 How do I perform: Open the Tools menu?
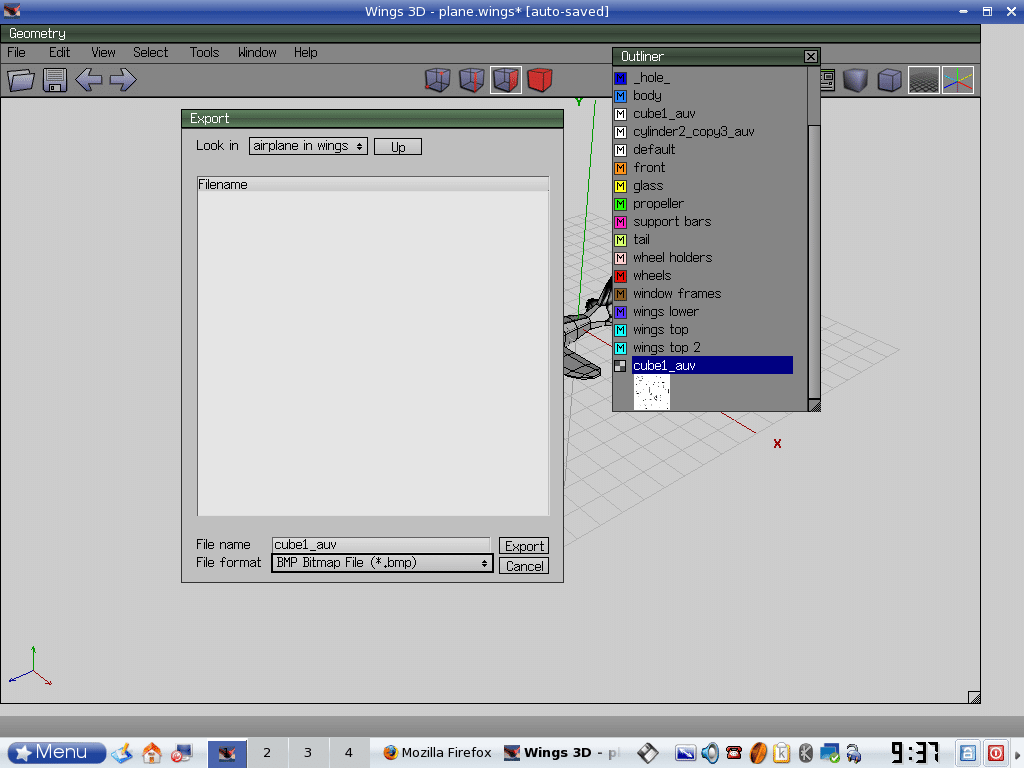pyautogui.click(x=204, y=52)
